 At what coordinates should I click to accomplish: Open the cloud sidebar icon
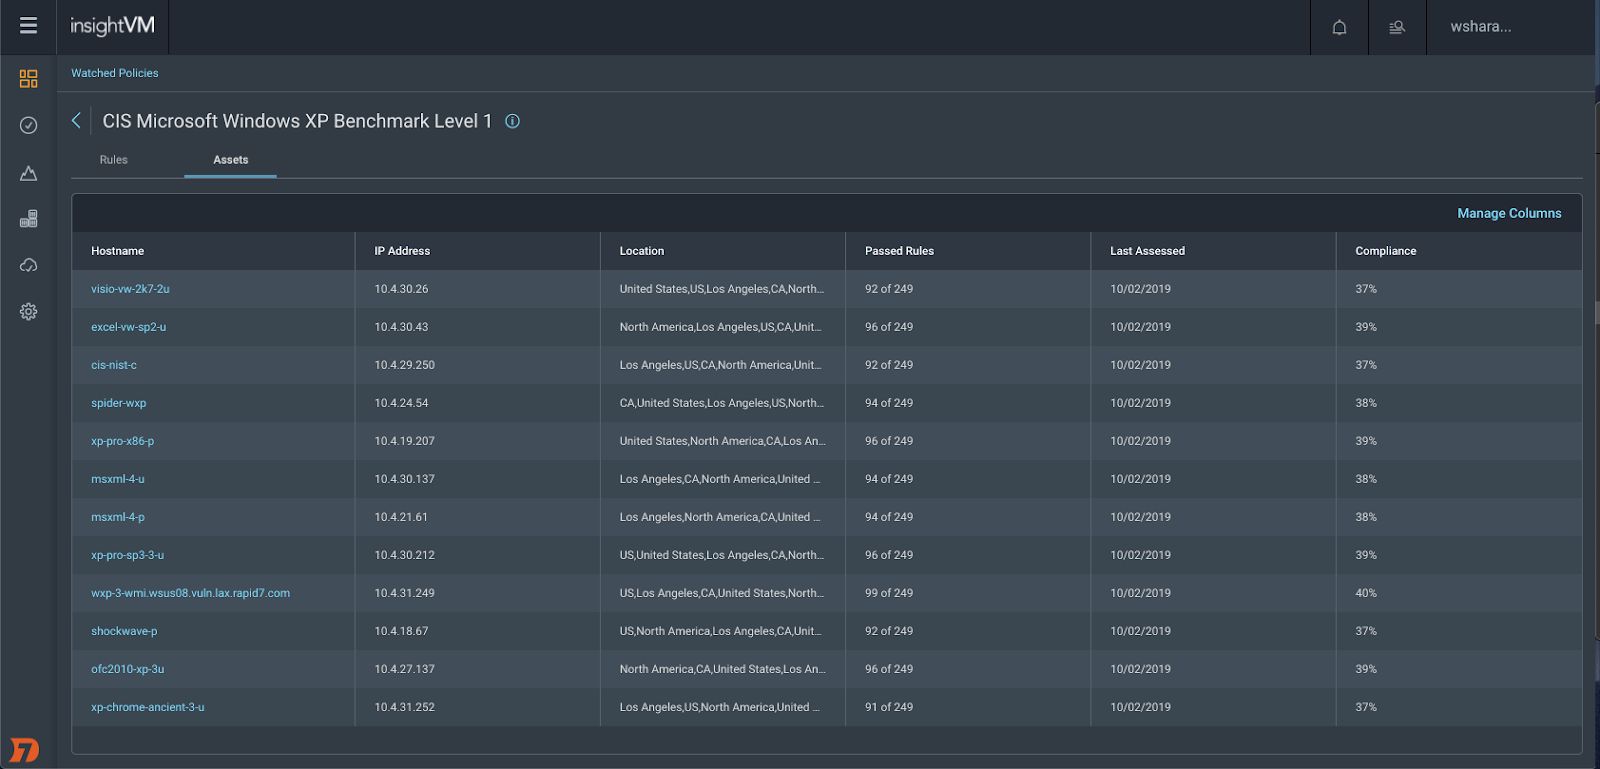click(x=28, y=265)
